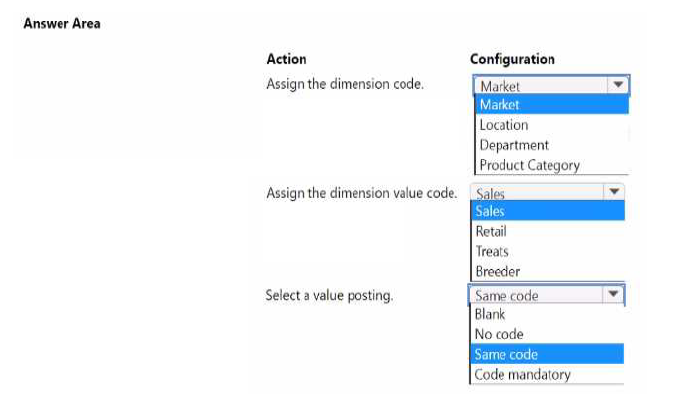Click the Assign the dimension code label

point(345,84)
